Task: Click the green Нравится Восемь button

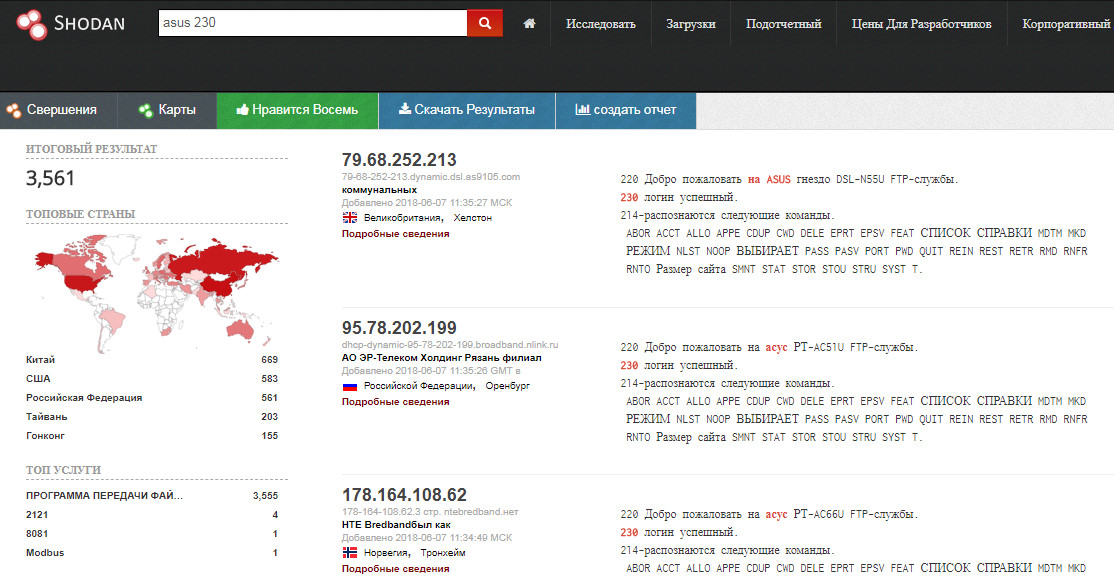Action: [x=297, y=110]
